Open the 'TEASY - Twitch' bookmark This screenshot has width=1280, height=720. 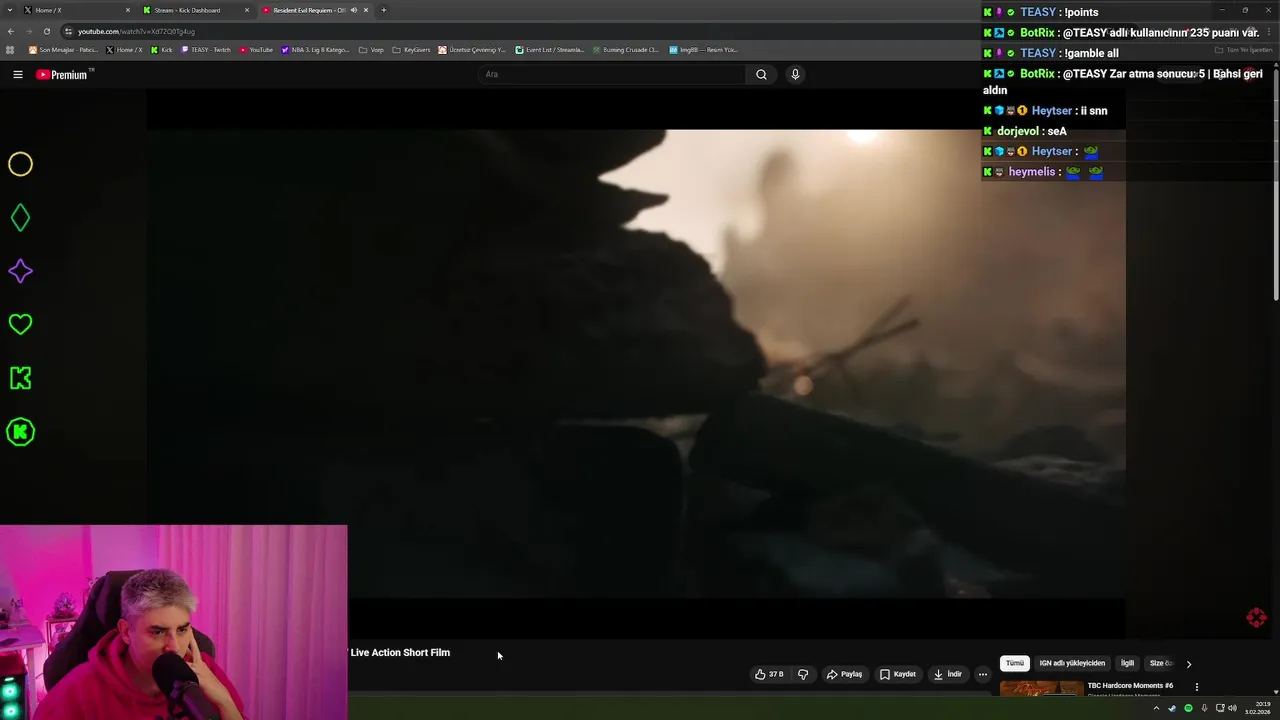click(206, 50)
